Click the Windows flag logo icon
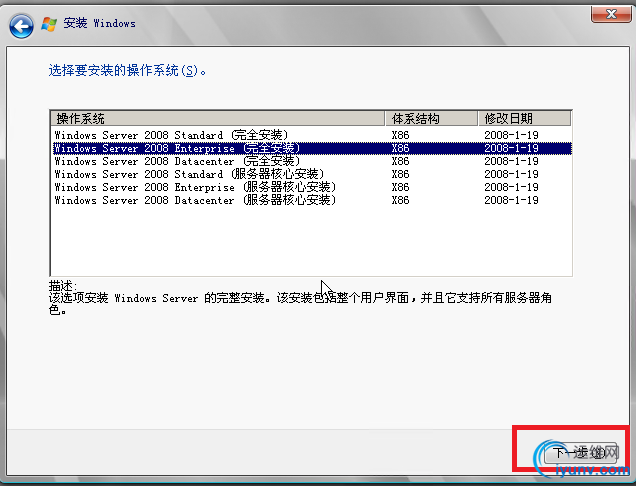The image size is (636, 486). pyautogui.click(x=49, y=24)
